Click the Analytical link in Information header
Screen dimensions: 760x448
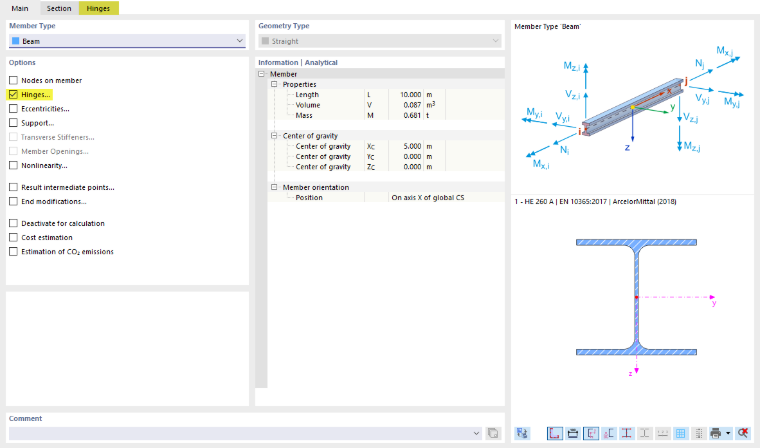[321, 63]
